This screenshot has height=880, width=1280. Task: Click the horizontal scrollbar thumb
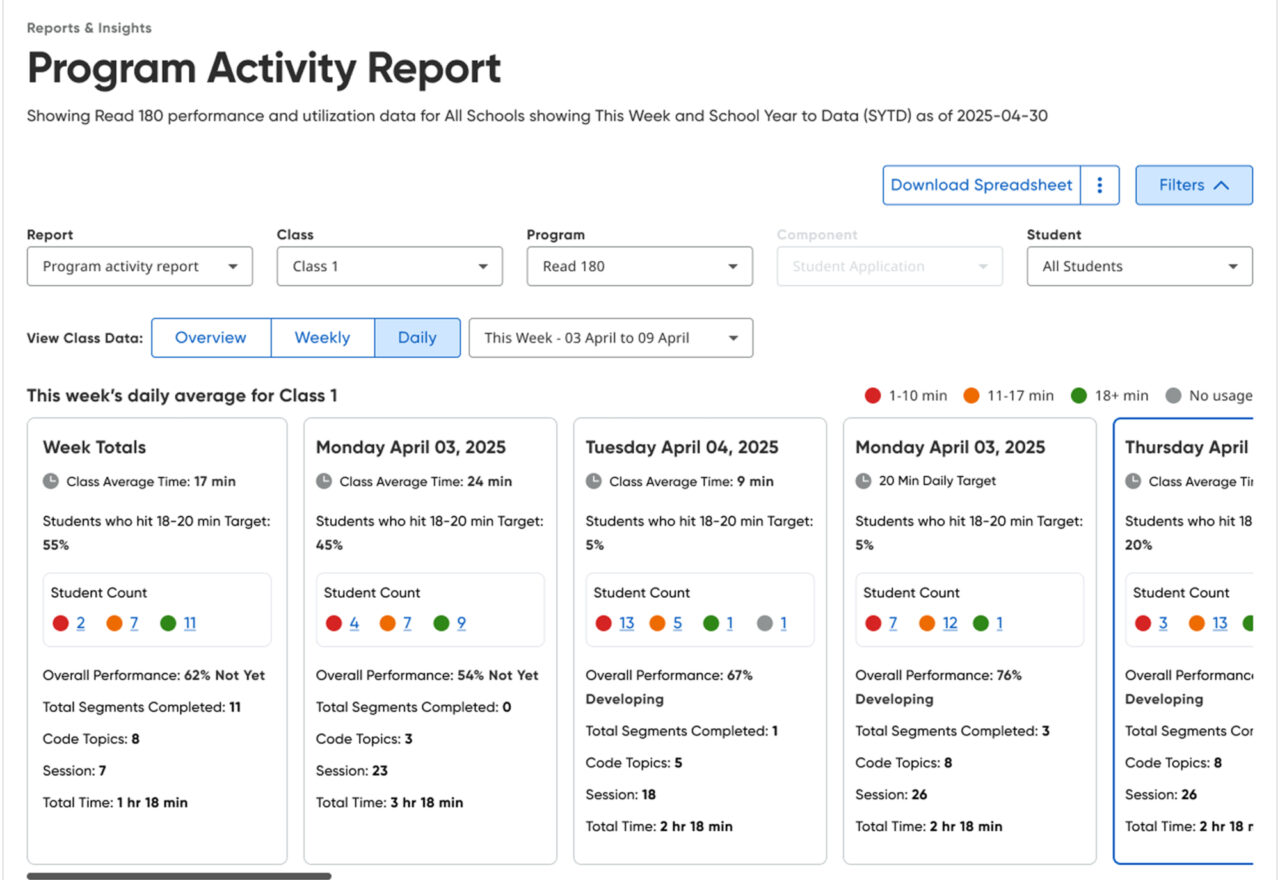coord(179,876)
